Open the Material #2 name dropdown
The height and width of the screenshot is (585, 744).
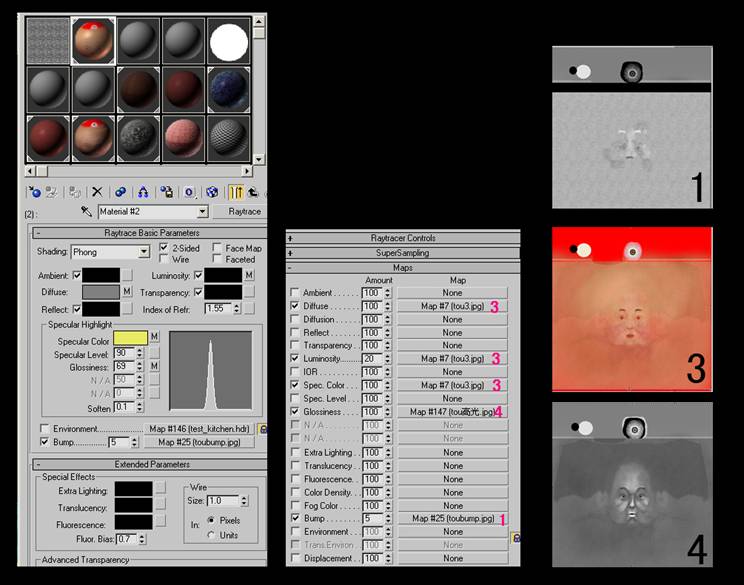coord(203,212)
